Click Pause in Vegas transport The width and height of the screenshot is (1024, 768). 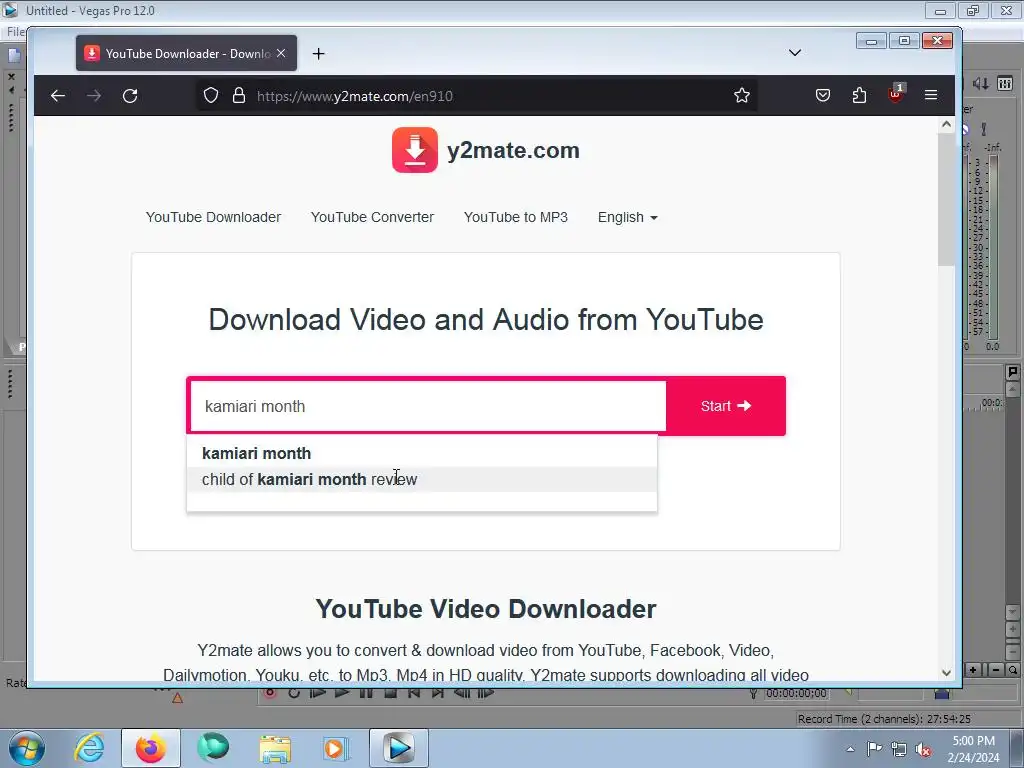point(366,693)
